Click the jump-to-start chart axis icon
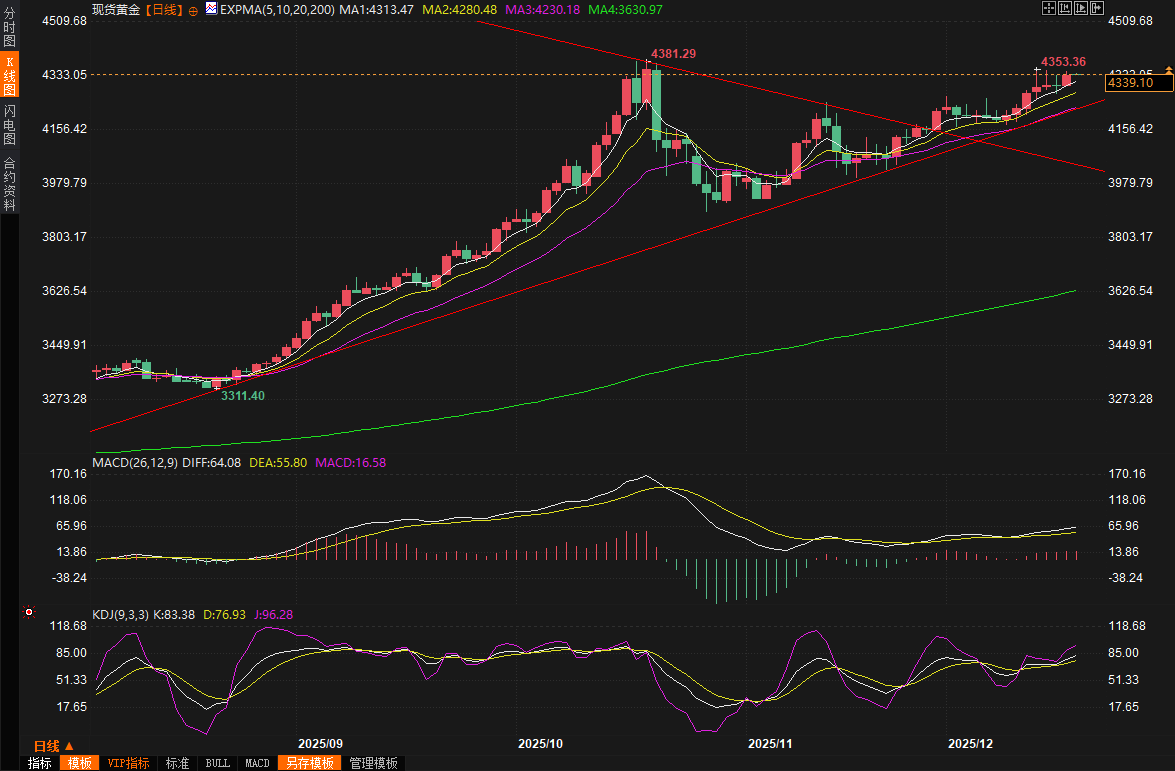1175x771 pixels. click(1066, 9)
